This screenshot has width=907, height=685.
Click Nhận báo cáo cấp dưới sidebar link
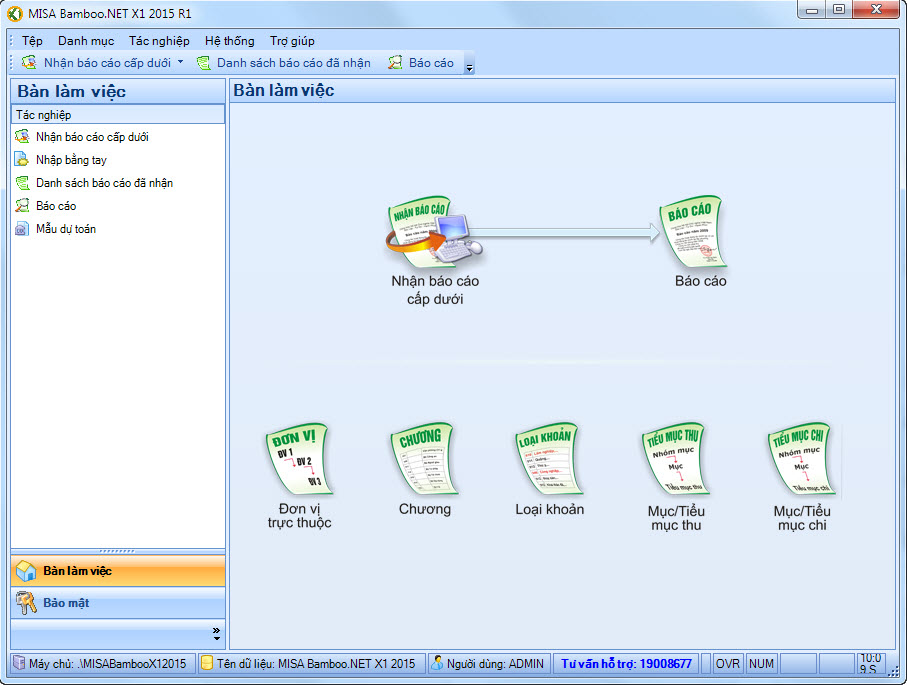(92, 137)
